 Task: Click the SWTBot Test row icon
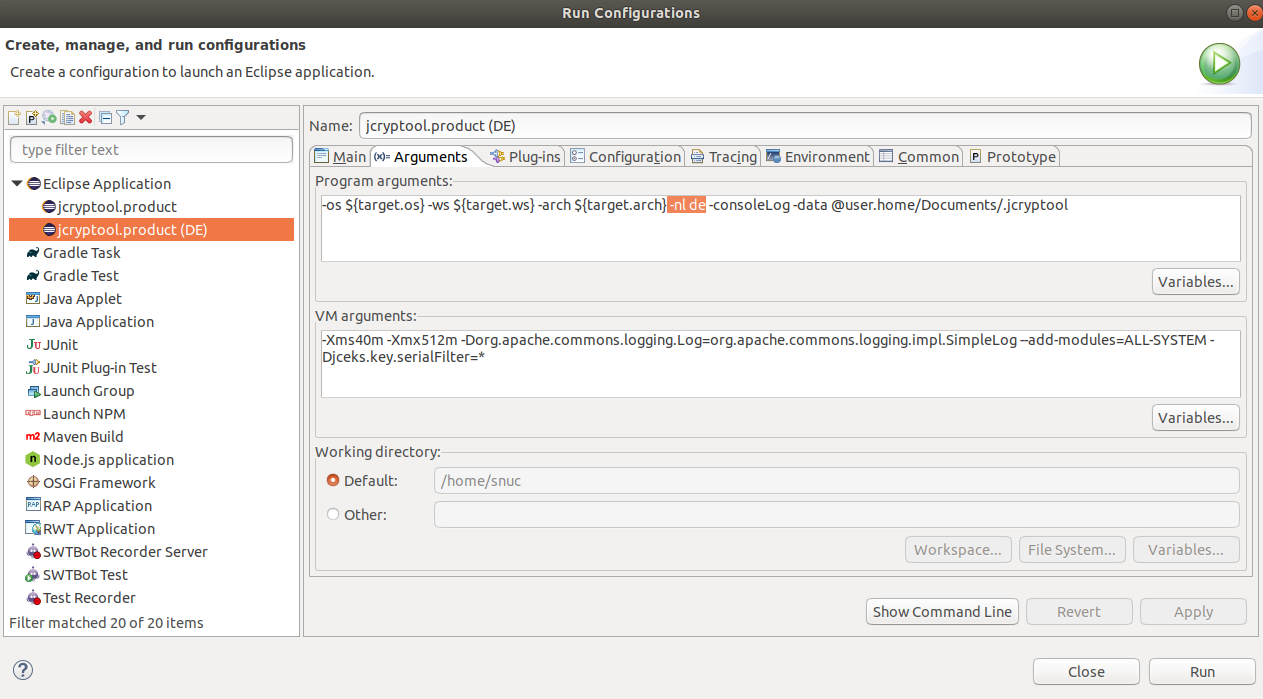click(33, 575)
